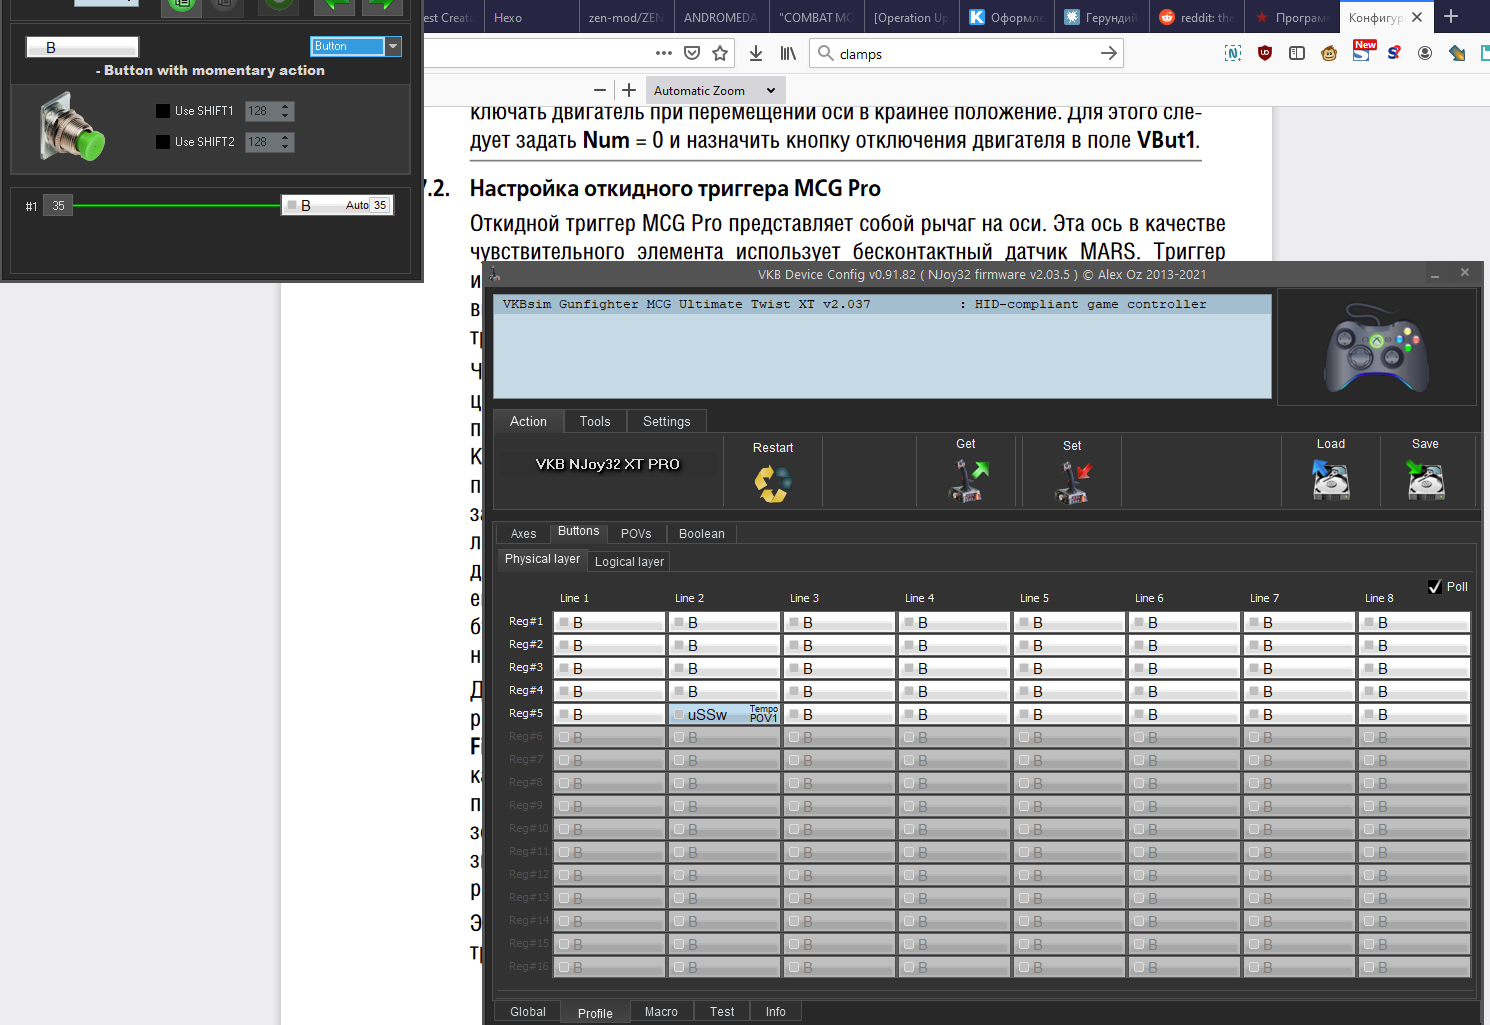Click the #1 value box showing 35
Screen dimensions: 1490x1025
(x=58, y=206)
